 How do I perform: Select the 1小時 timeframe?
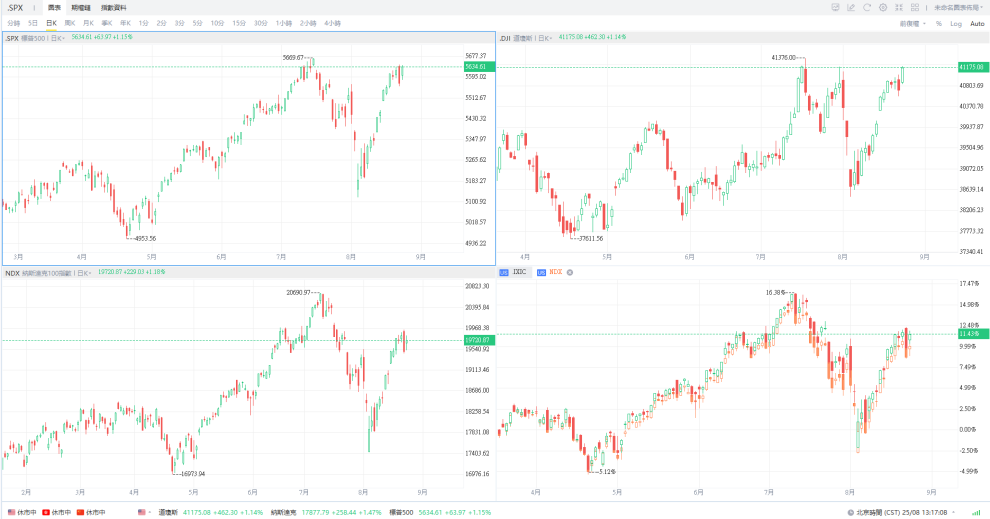pos(283,23)
